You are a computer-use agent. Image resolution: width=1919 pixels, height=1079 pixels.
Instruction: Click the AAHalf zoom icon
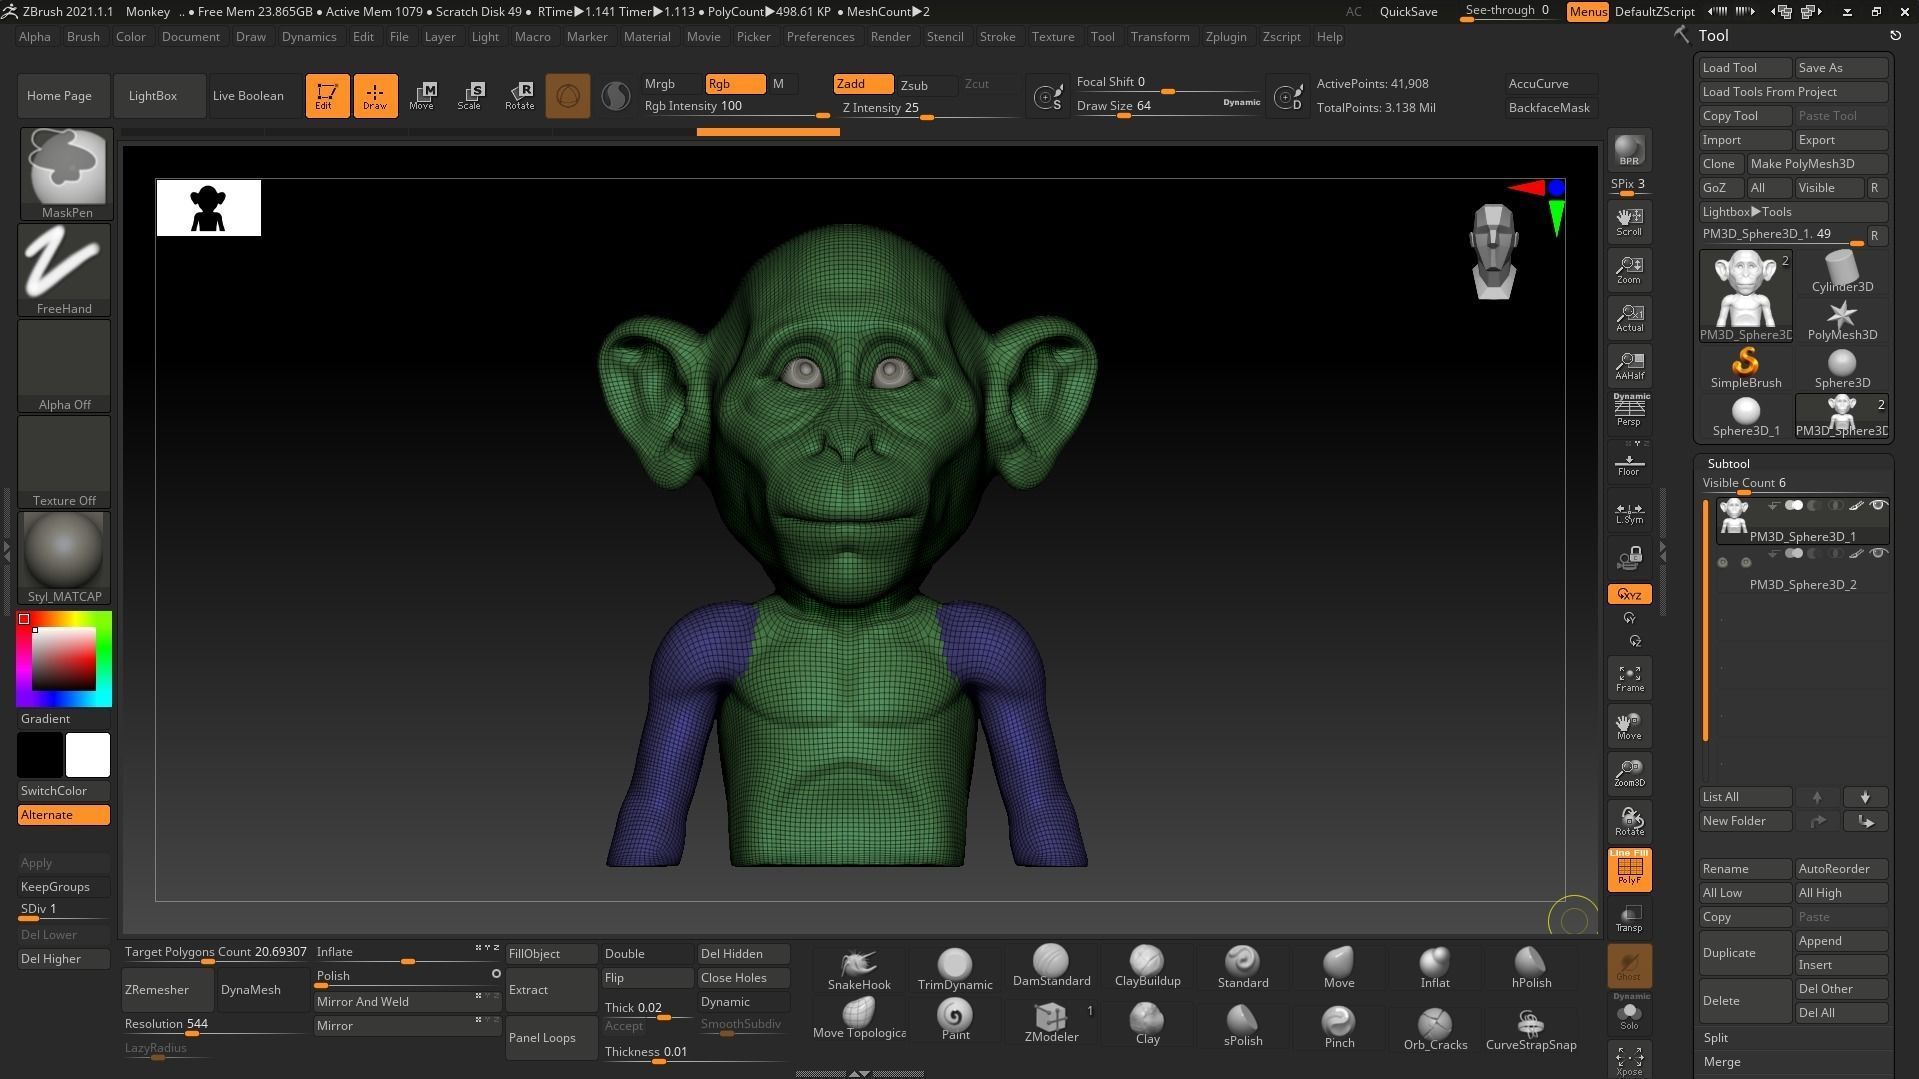tap(1629, 366)
